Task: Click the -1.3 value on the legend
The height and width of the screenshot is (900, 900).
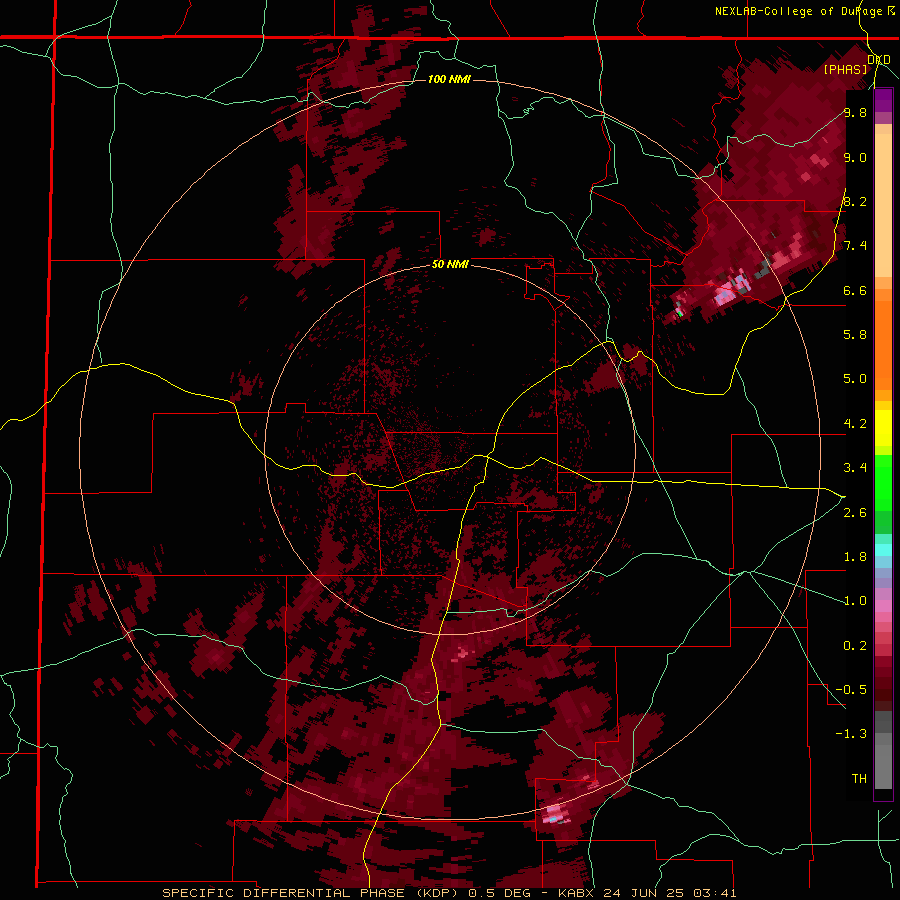Action: point(852,734)
